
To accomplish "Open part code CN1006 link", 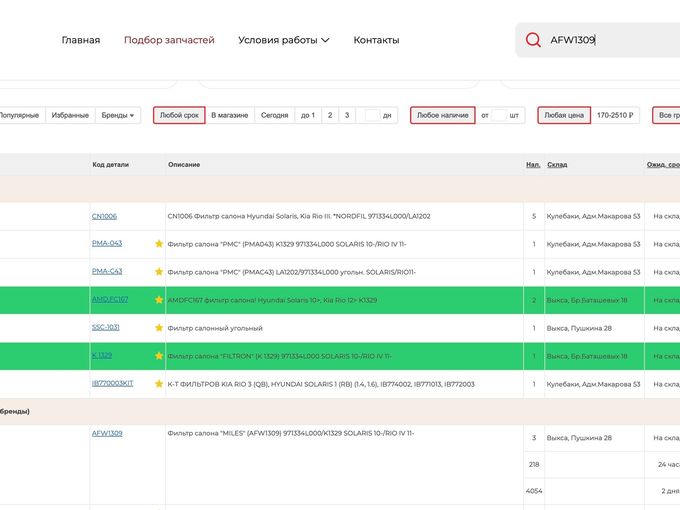I will click(105, 216).
